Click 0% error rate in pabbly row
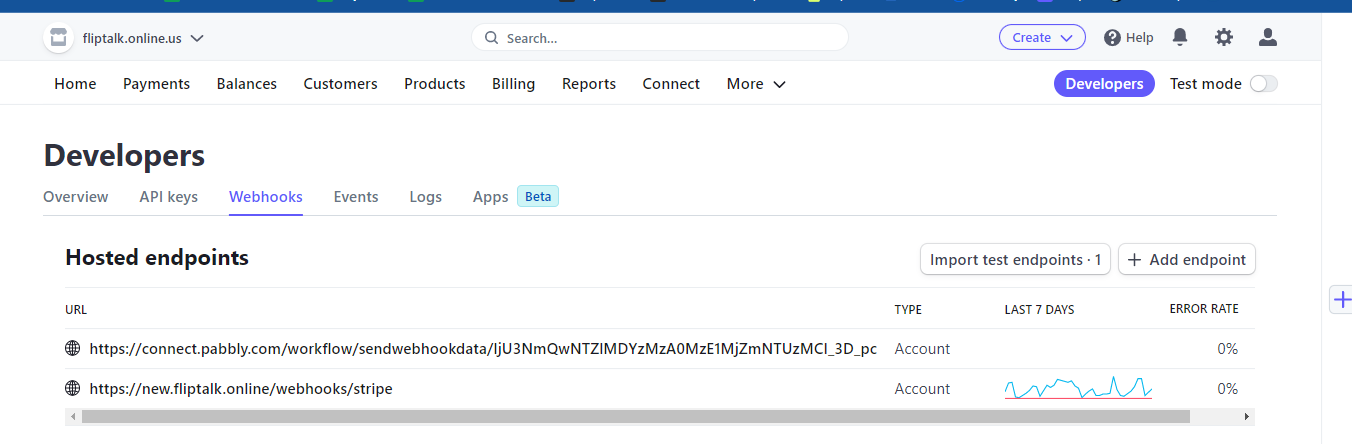The width and height of the screenshot is (1352, 444). point(1227,349)
